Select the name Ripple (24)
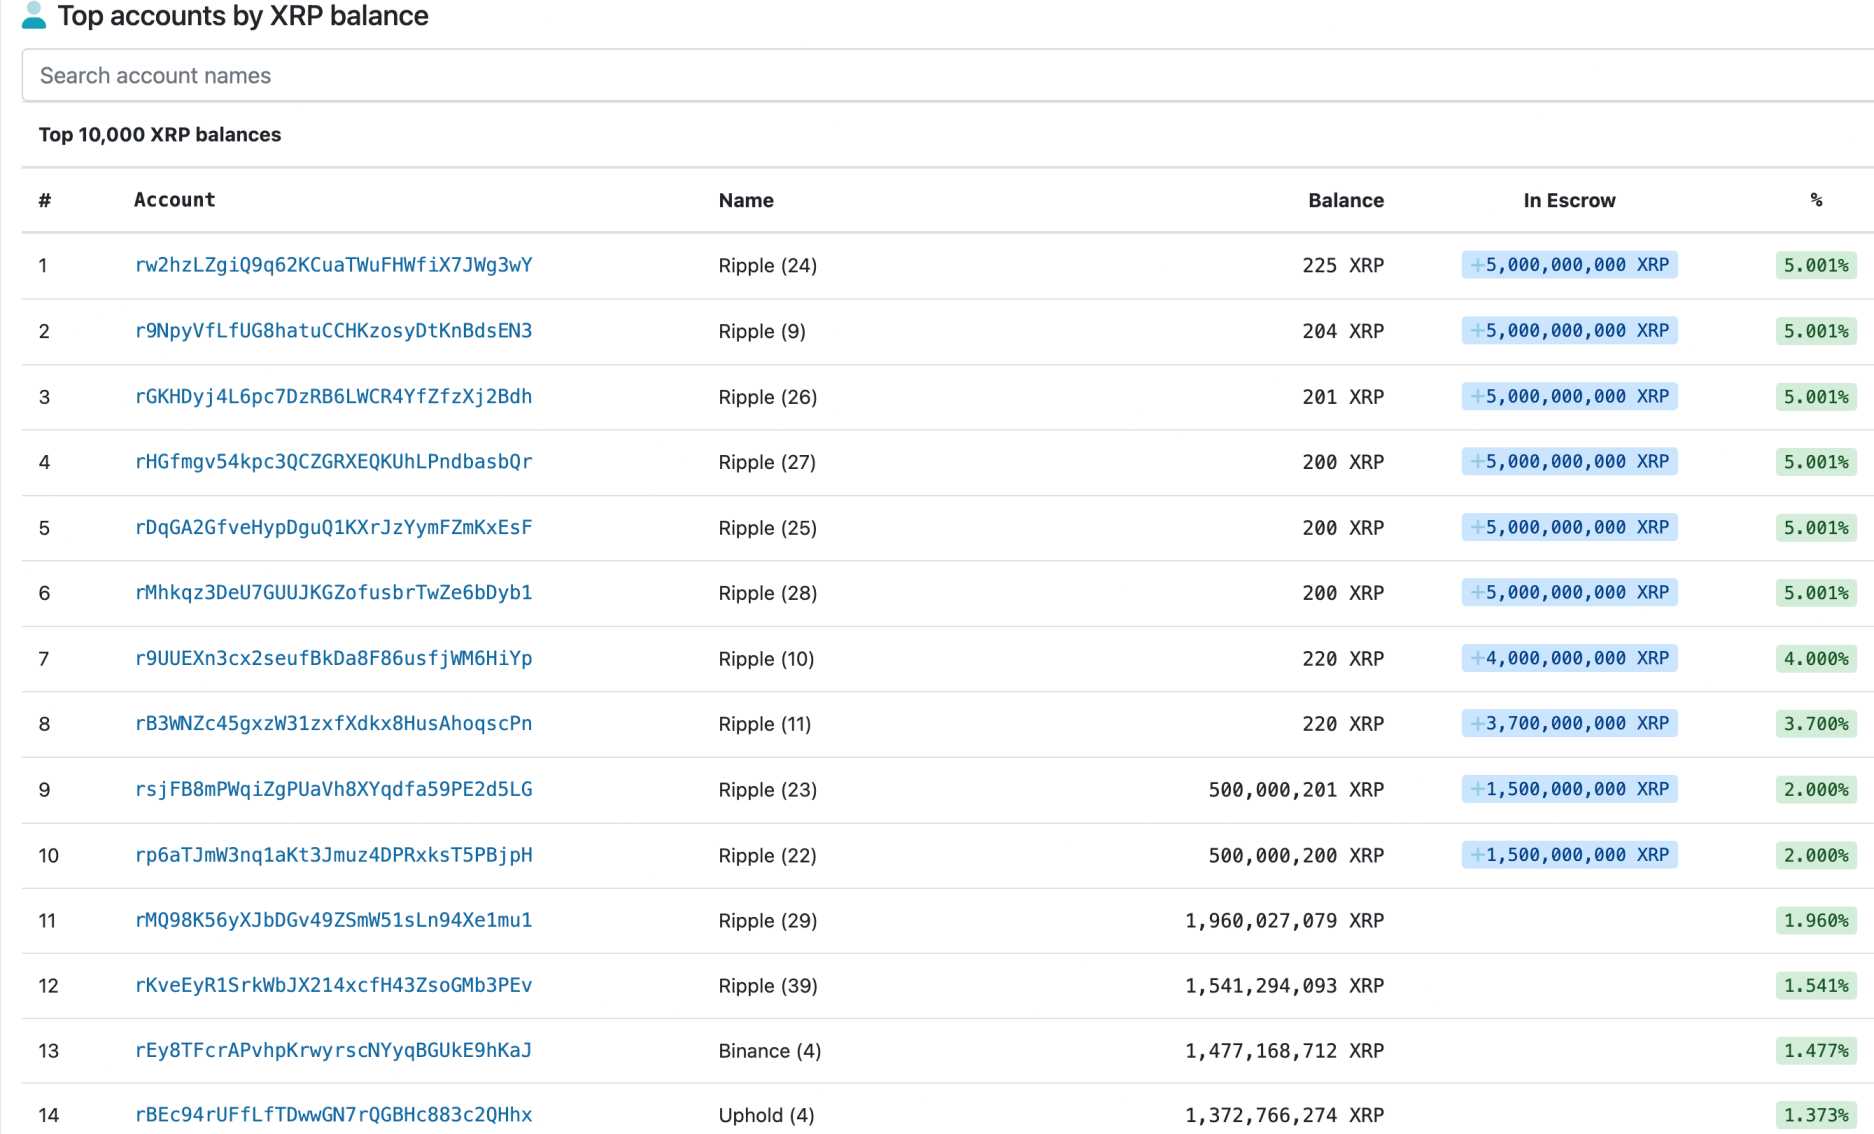The width and height of the screenshot is (1874, 1134). 768,265
